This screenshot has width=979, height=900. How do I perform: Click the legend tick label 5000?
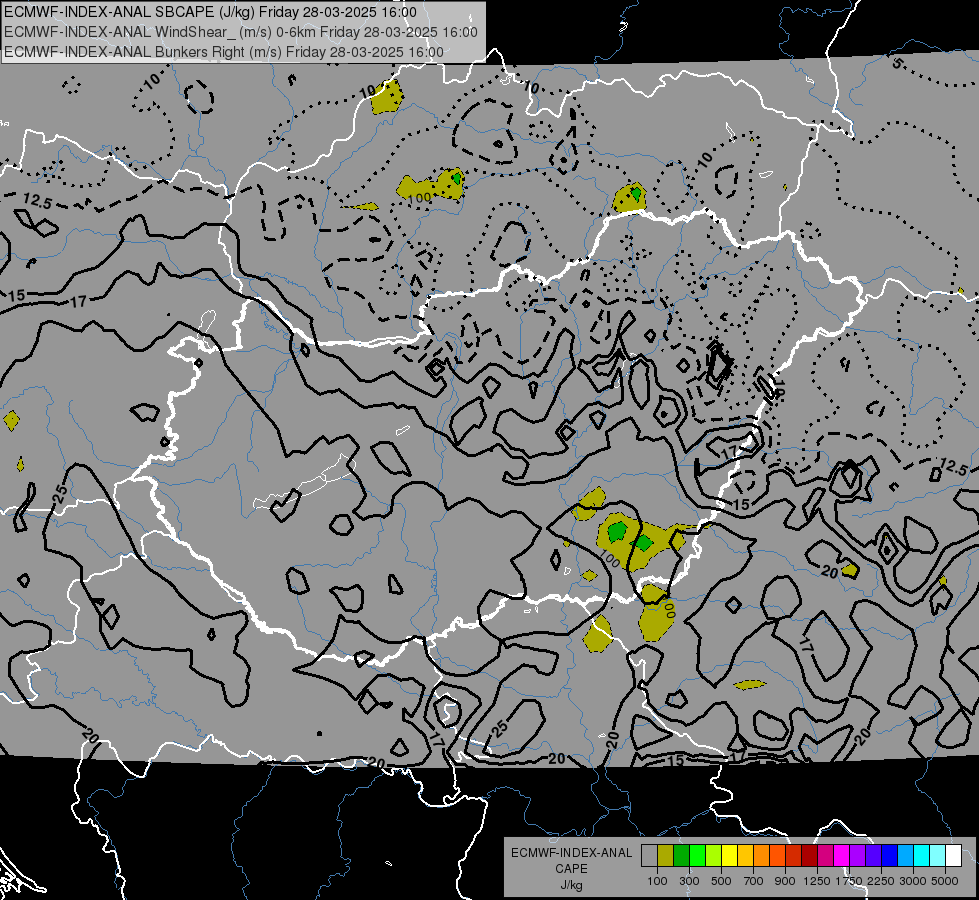945,881
